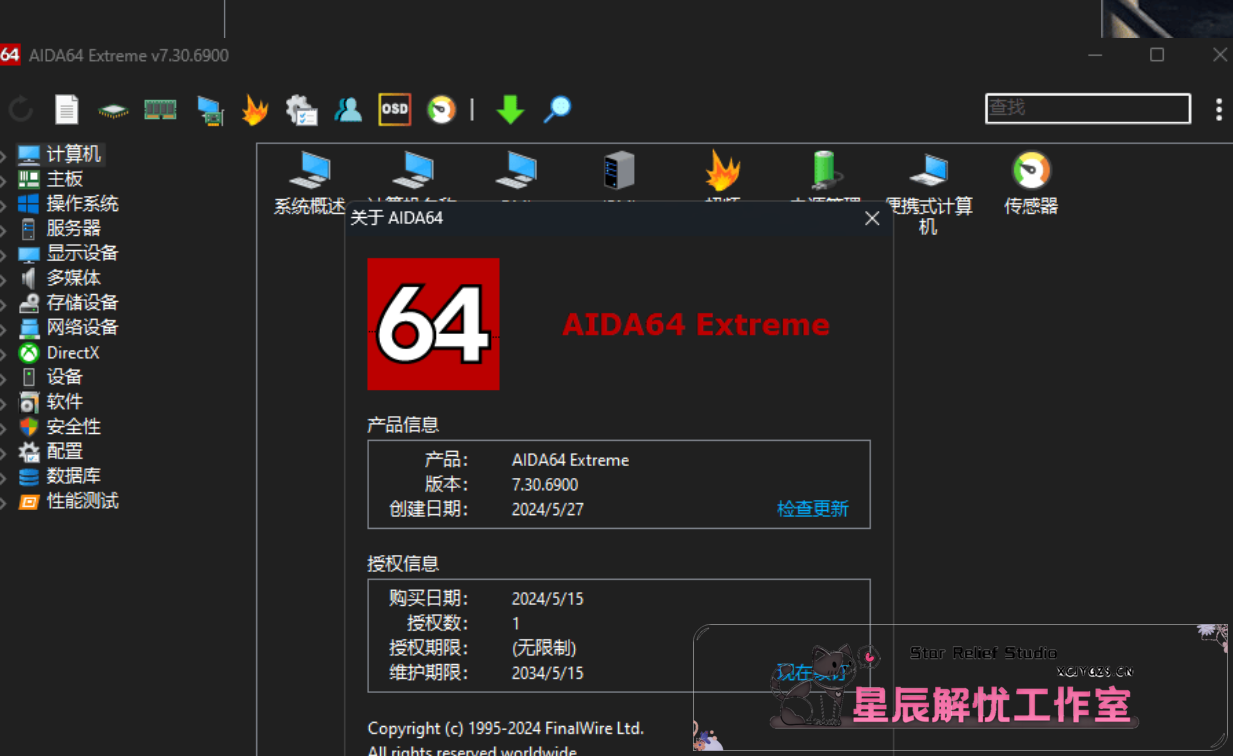
Task: Click the large 64 logo in About dialog
Action: [433, 324]
